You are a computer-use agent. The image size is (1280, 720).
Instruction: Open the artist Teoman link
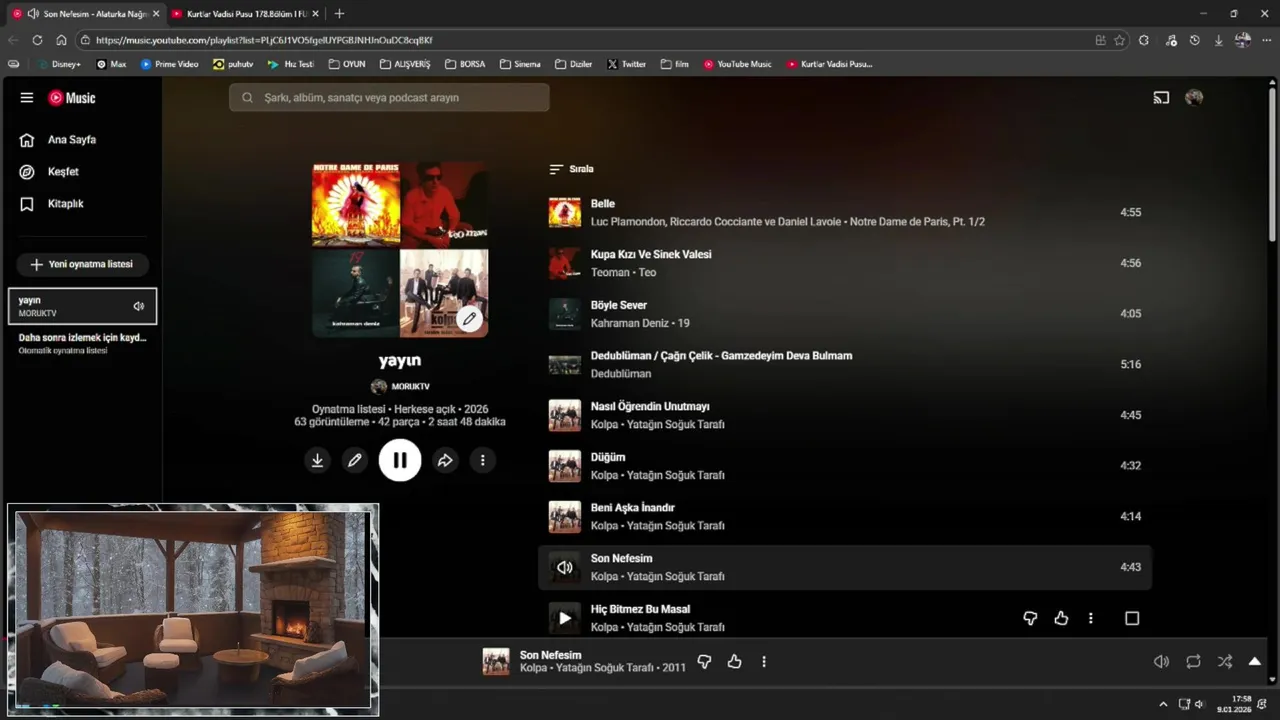click(x=610, y=273)
